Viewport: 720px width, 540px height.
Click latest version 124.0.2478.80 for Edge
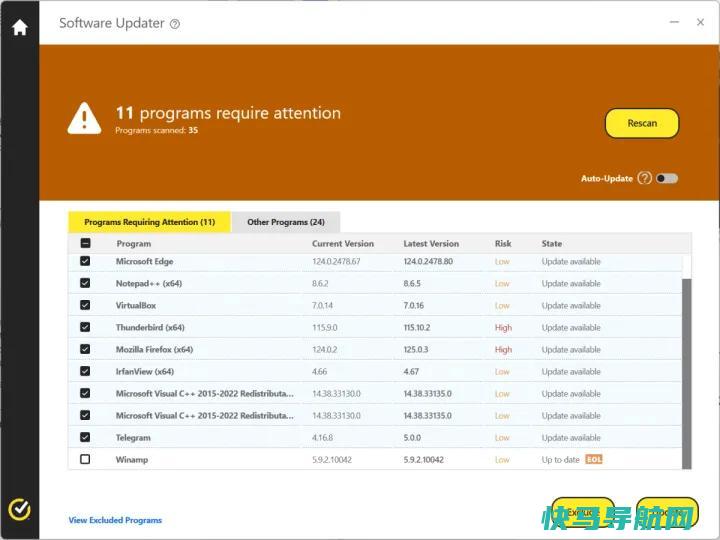point(428,261)
